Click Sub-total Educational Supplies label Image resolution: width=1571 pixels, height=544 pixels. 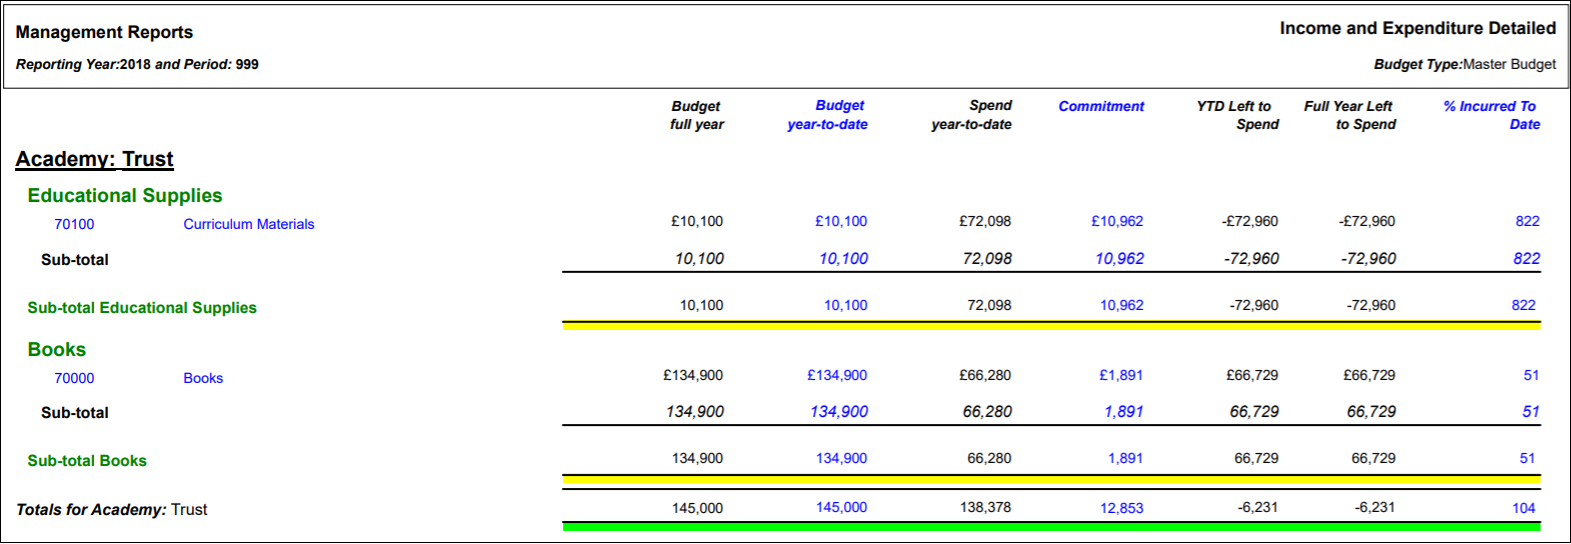tap(142, 308)
